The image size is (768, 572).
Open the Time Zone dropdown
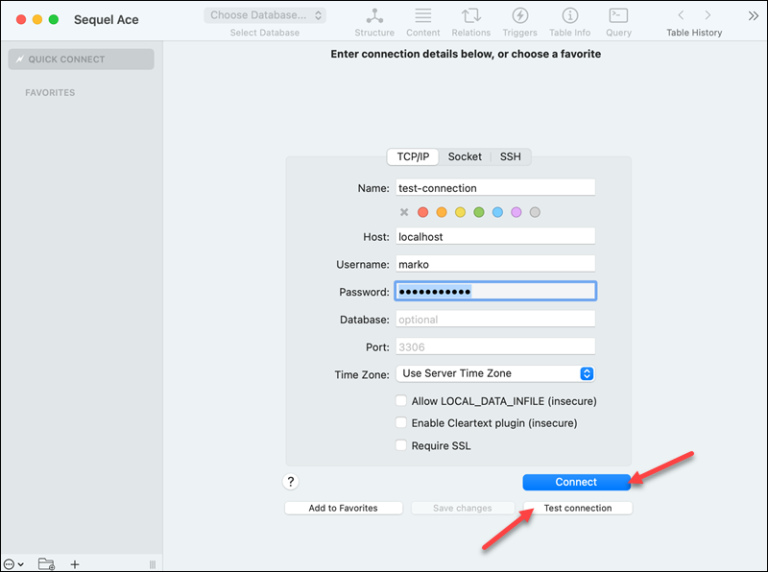click(496, 373)
